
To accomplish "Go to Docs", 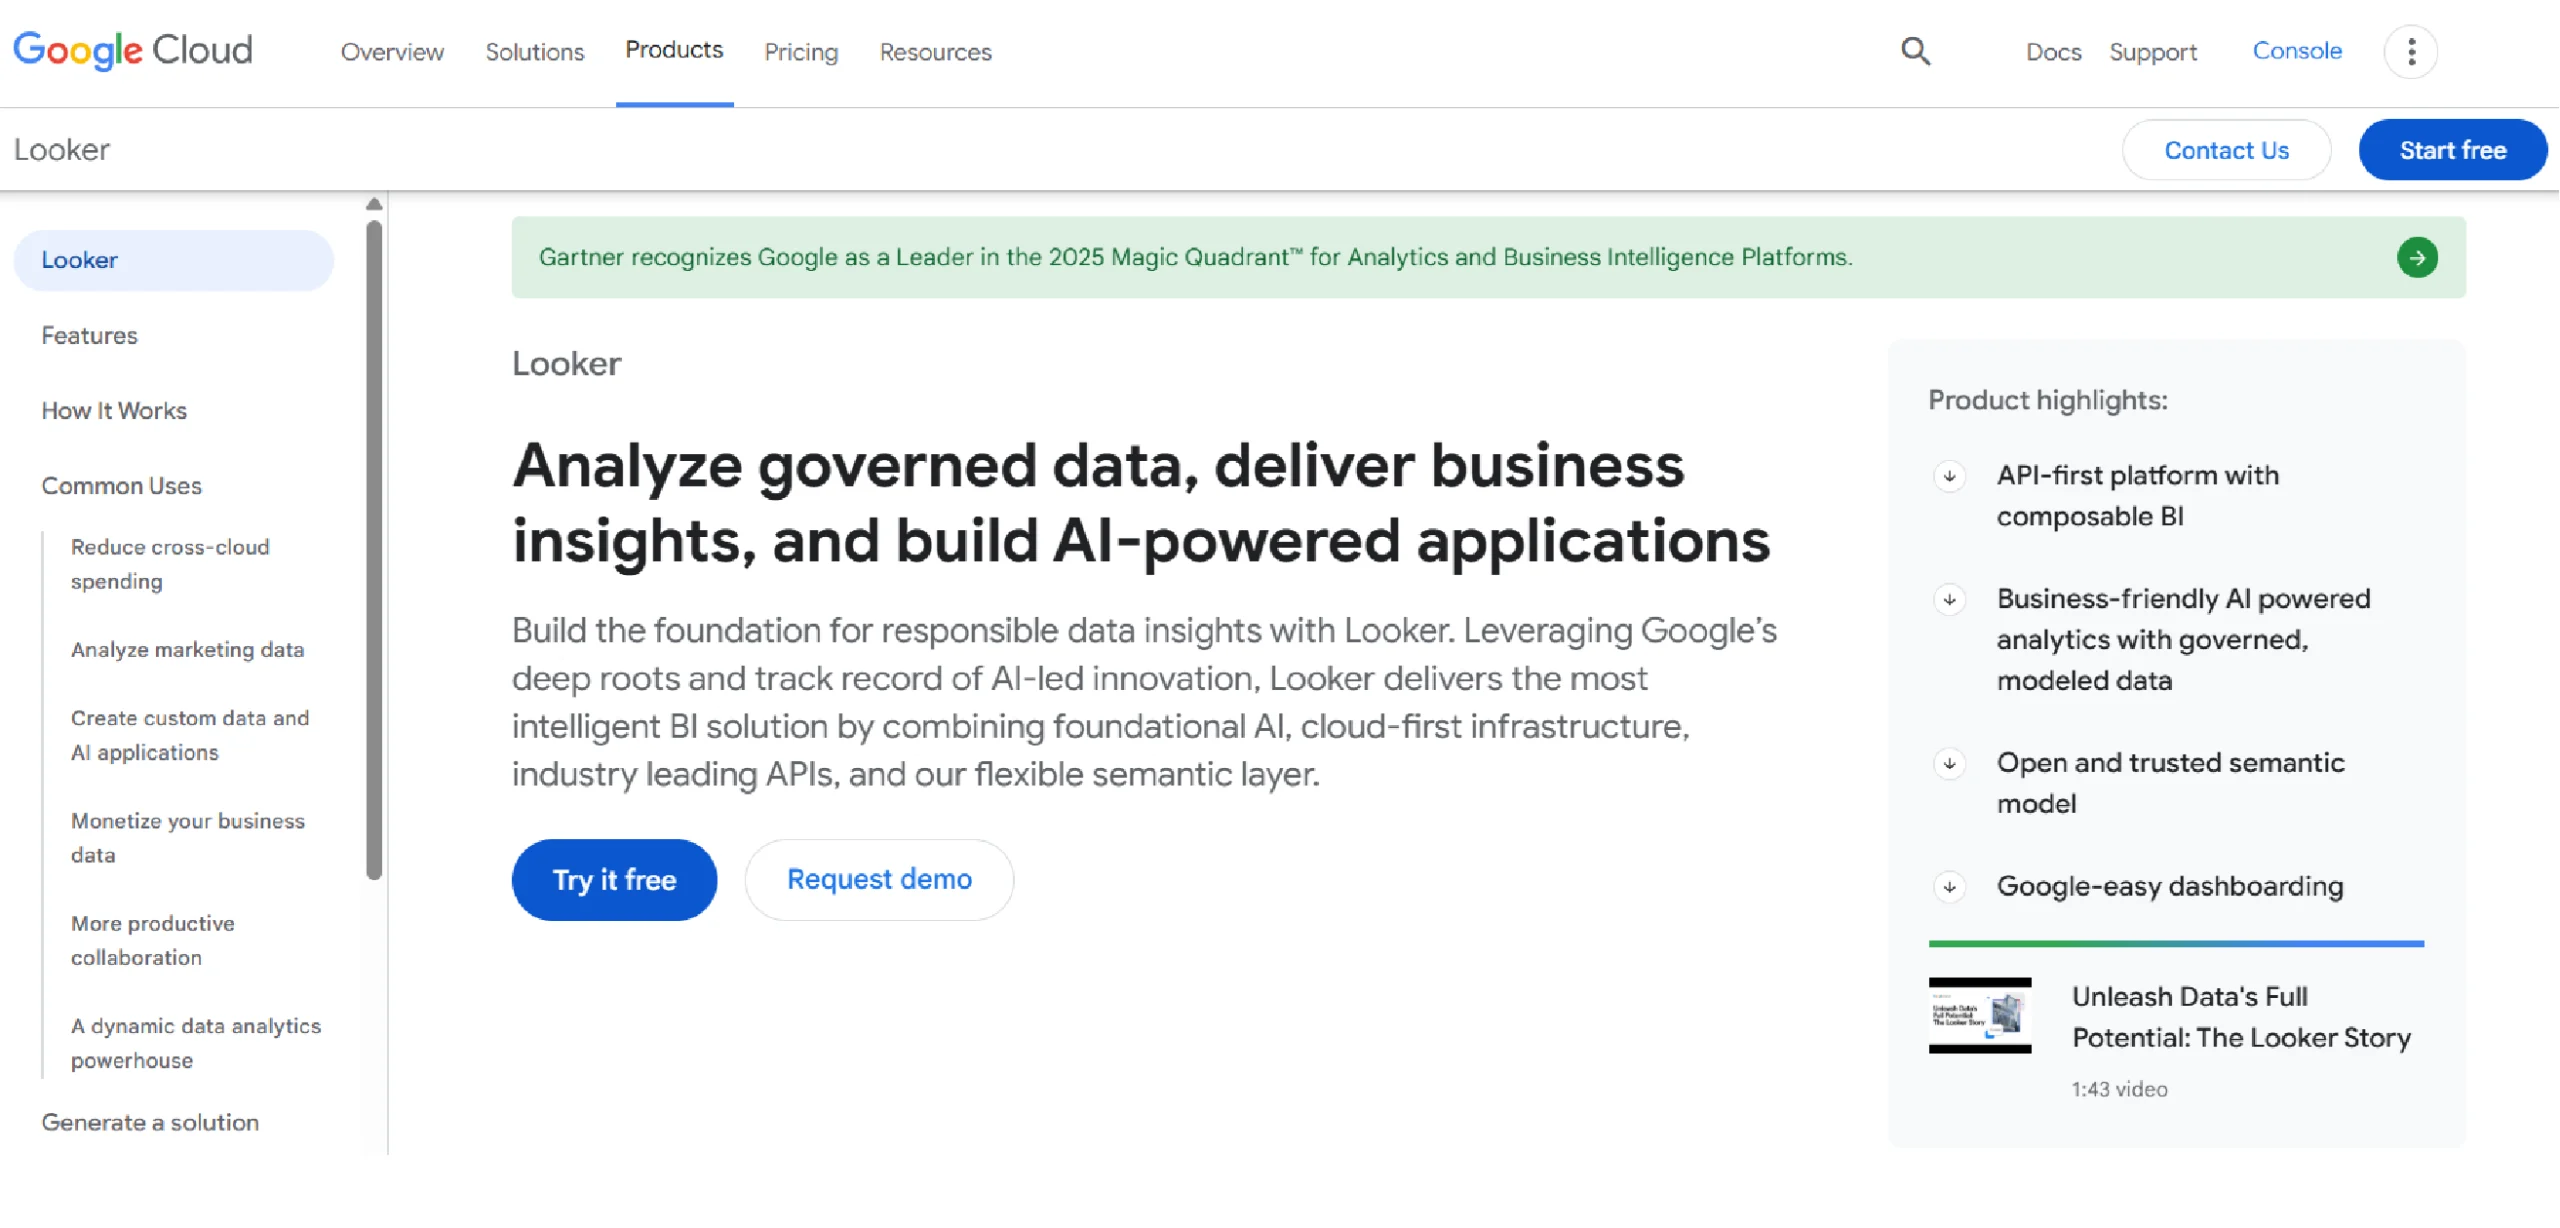I will (2053, 52).
